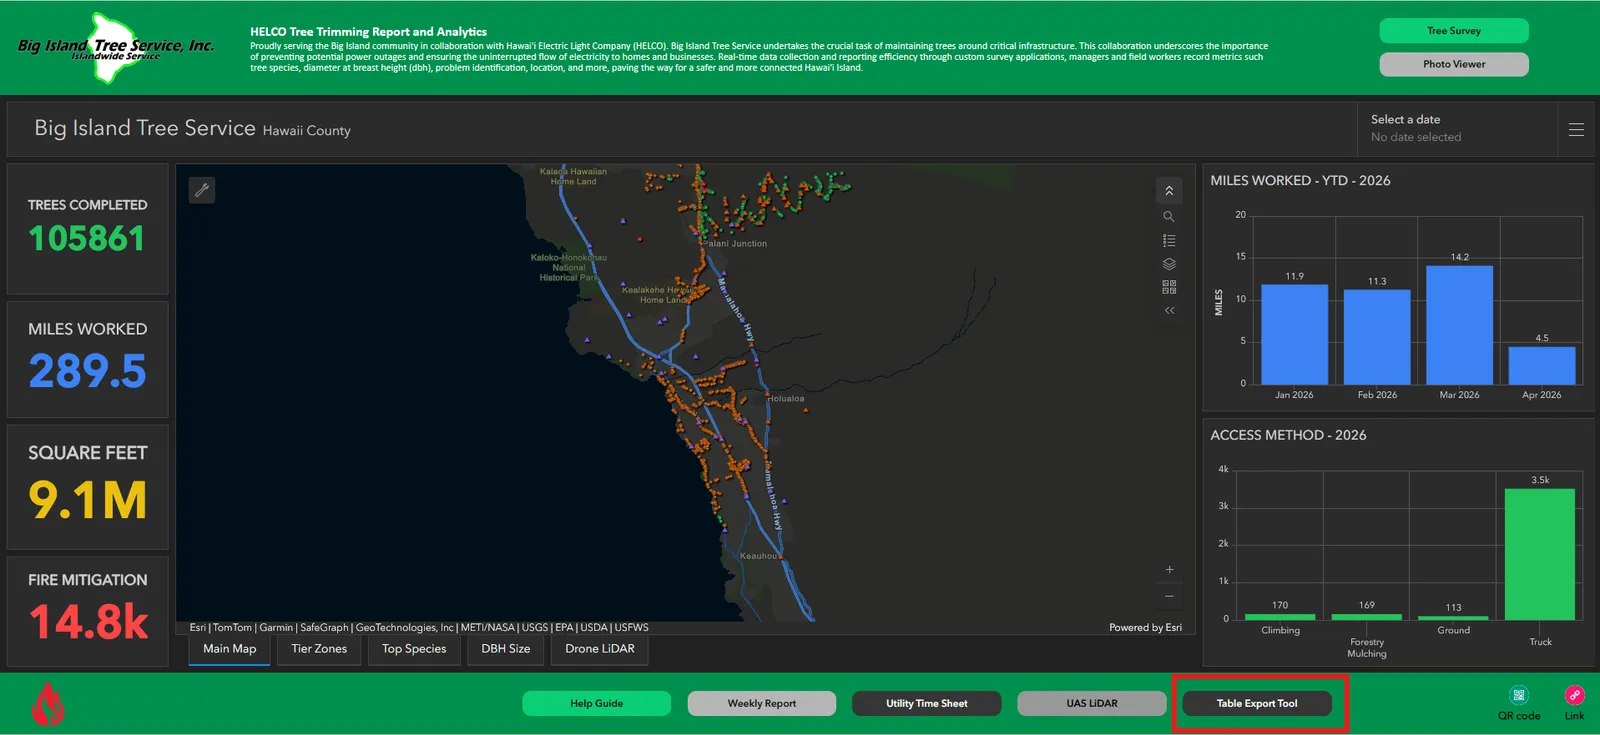Image resolution: width=1600 pixels, height=735 pixels.
Task: Switch to the Main Map tab
Action: (230, 649)
